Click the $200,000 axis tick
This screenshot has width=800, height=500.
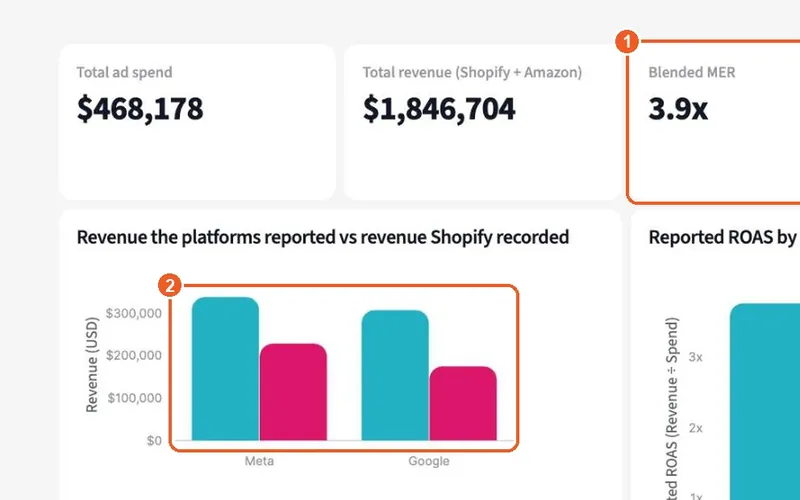click(x=134, y=356)
